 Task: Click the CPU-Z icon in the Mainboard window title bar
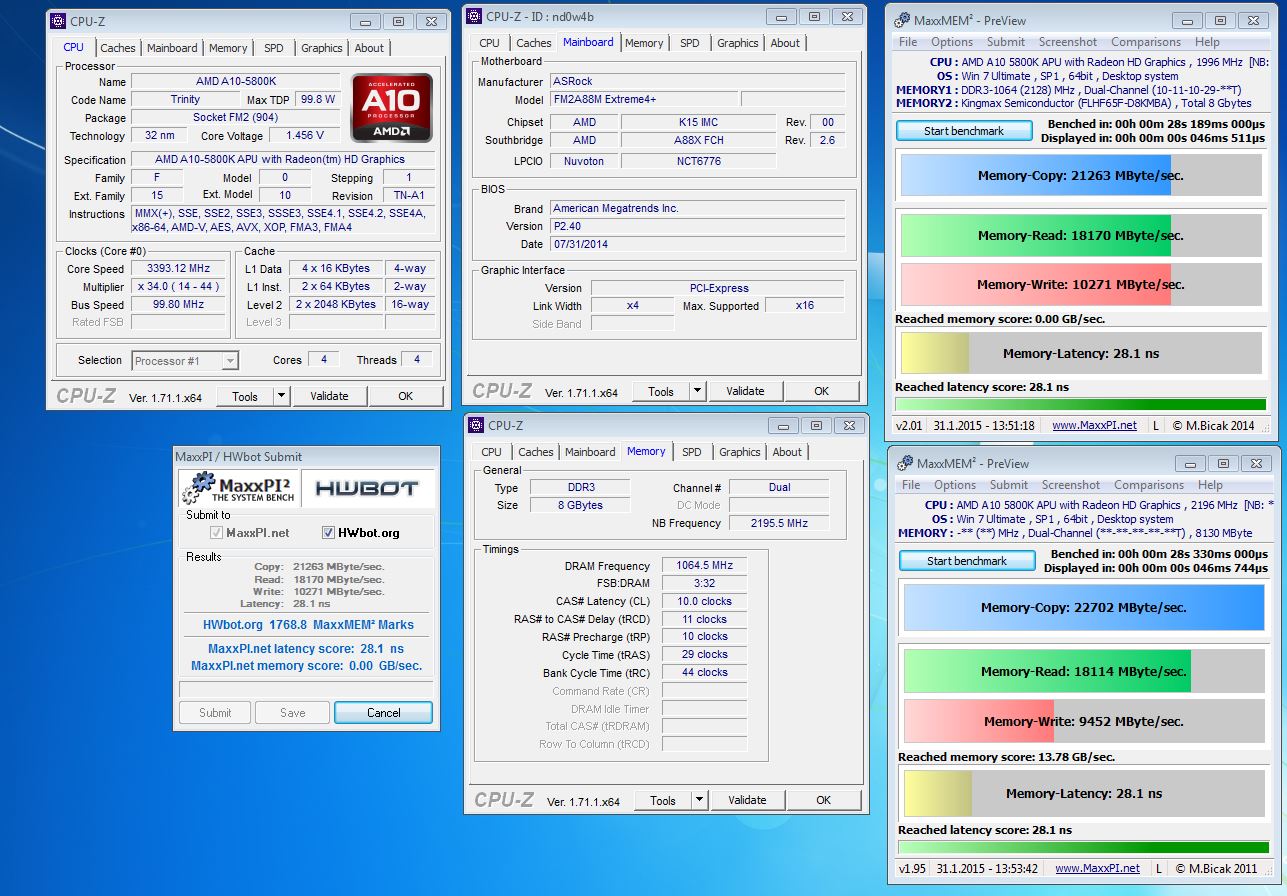[475, 16]
